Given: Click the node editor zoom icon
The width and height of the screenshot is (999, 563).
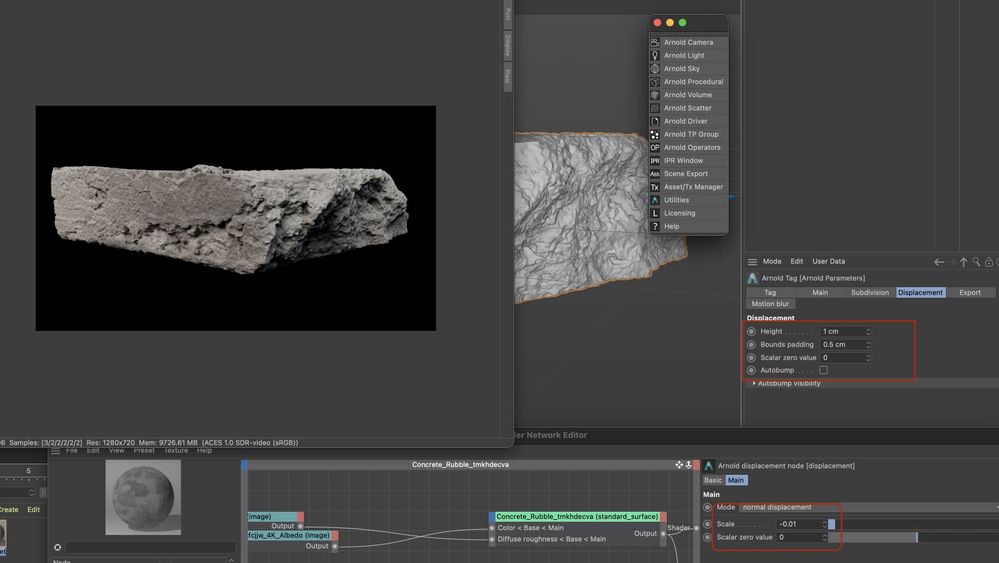Looking at the screenshot, I should point(689,465).
